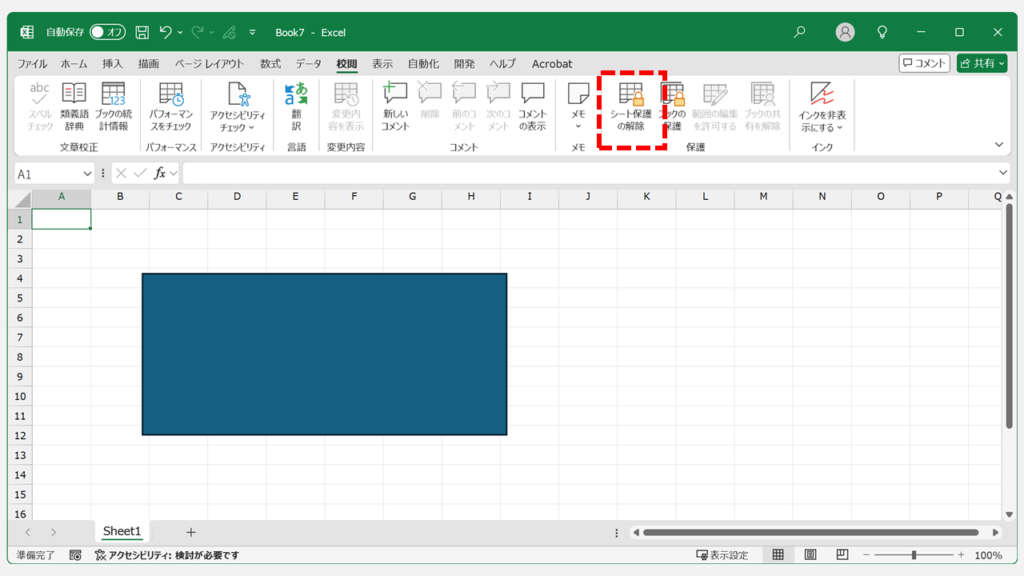1024x576 pixels.
Task: Save the workbook with the disk icon
Action: [142, 32]
